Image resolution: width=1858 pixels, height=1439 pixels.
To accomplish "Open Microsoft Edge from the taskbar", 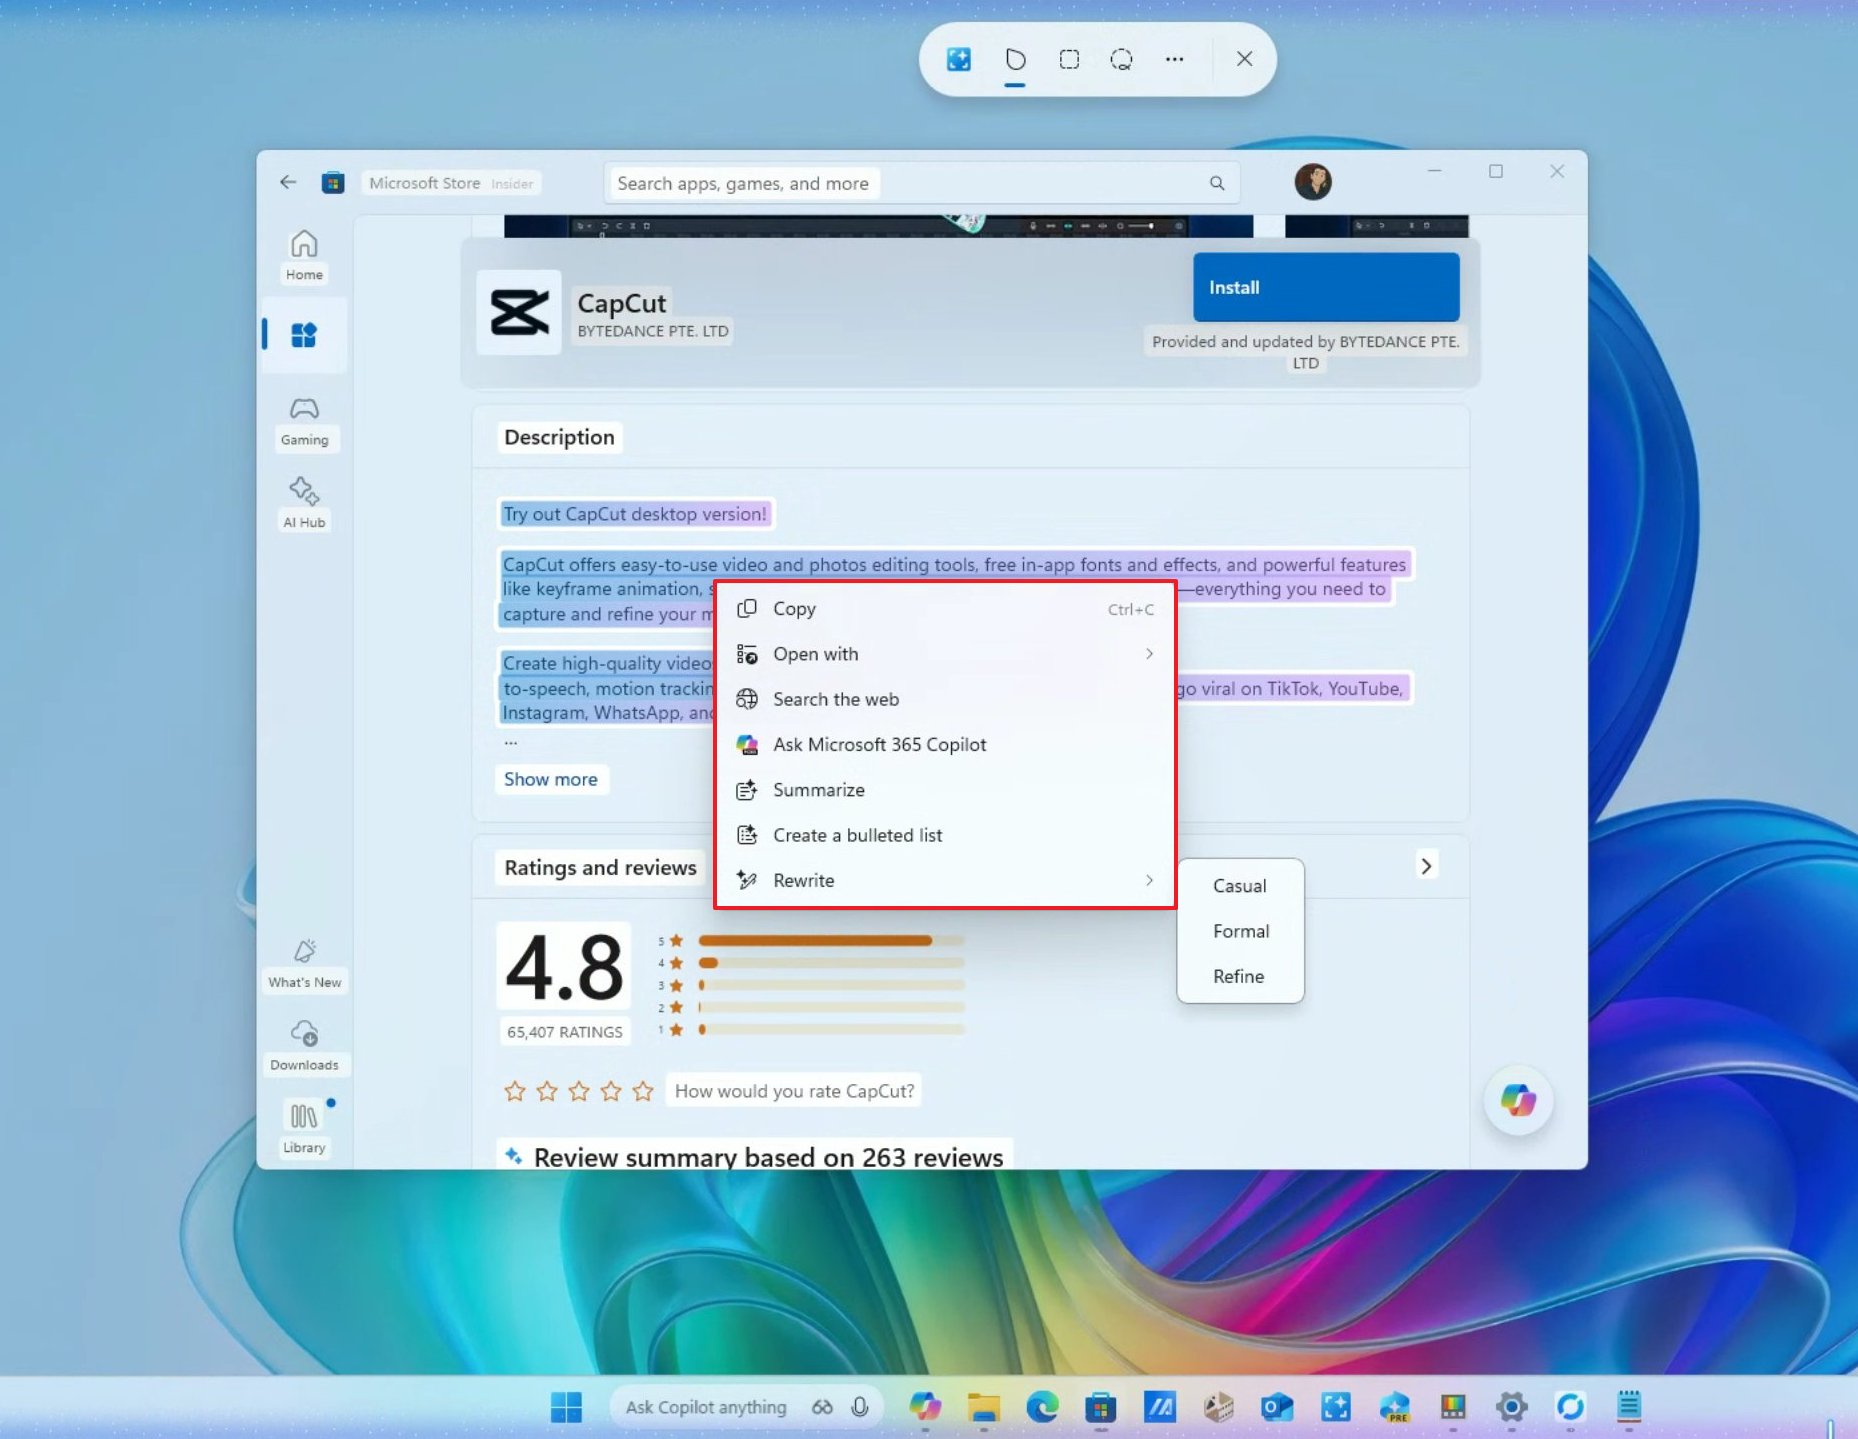I will point(1043,1407).
